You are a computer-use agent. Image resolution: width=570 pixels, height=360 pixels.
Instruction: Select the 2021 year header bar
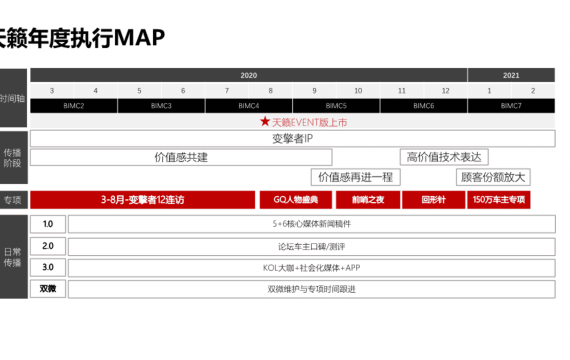pos(511,75)
